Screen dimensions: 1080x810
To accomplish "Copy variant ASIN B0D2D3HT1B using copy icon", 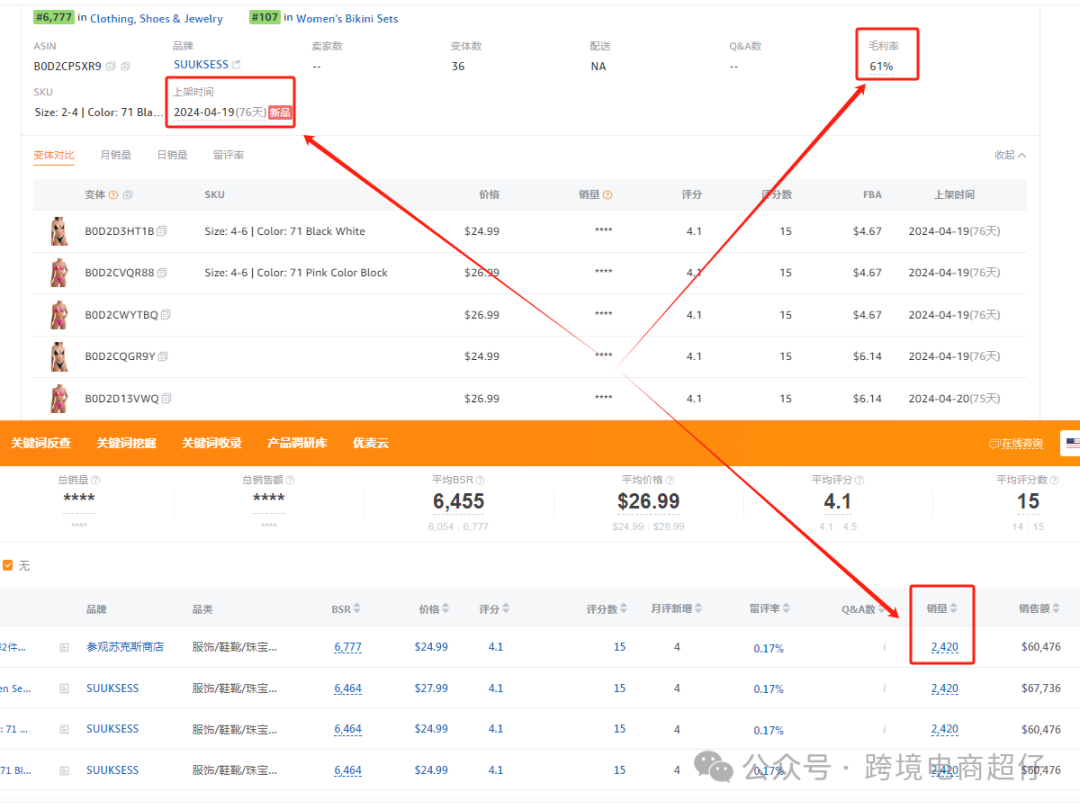I will pos(162,231).
